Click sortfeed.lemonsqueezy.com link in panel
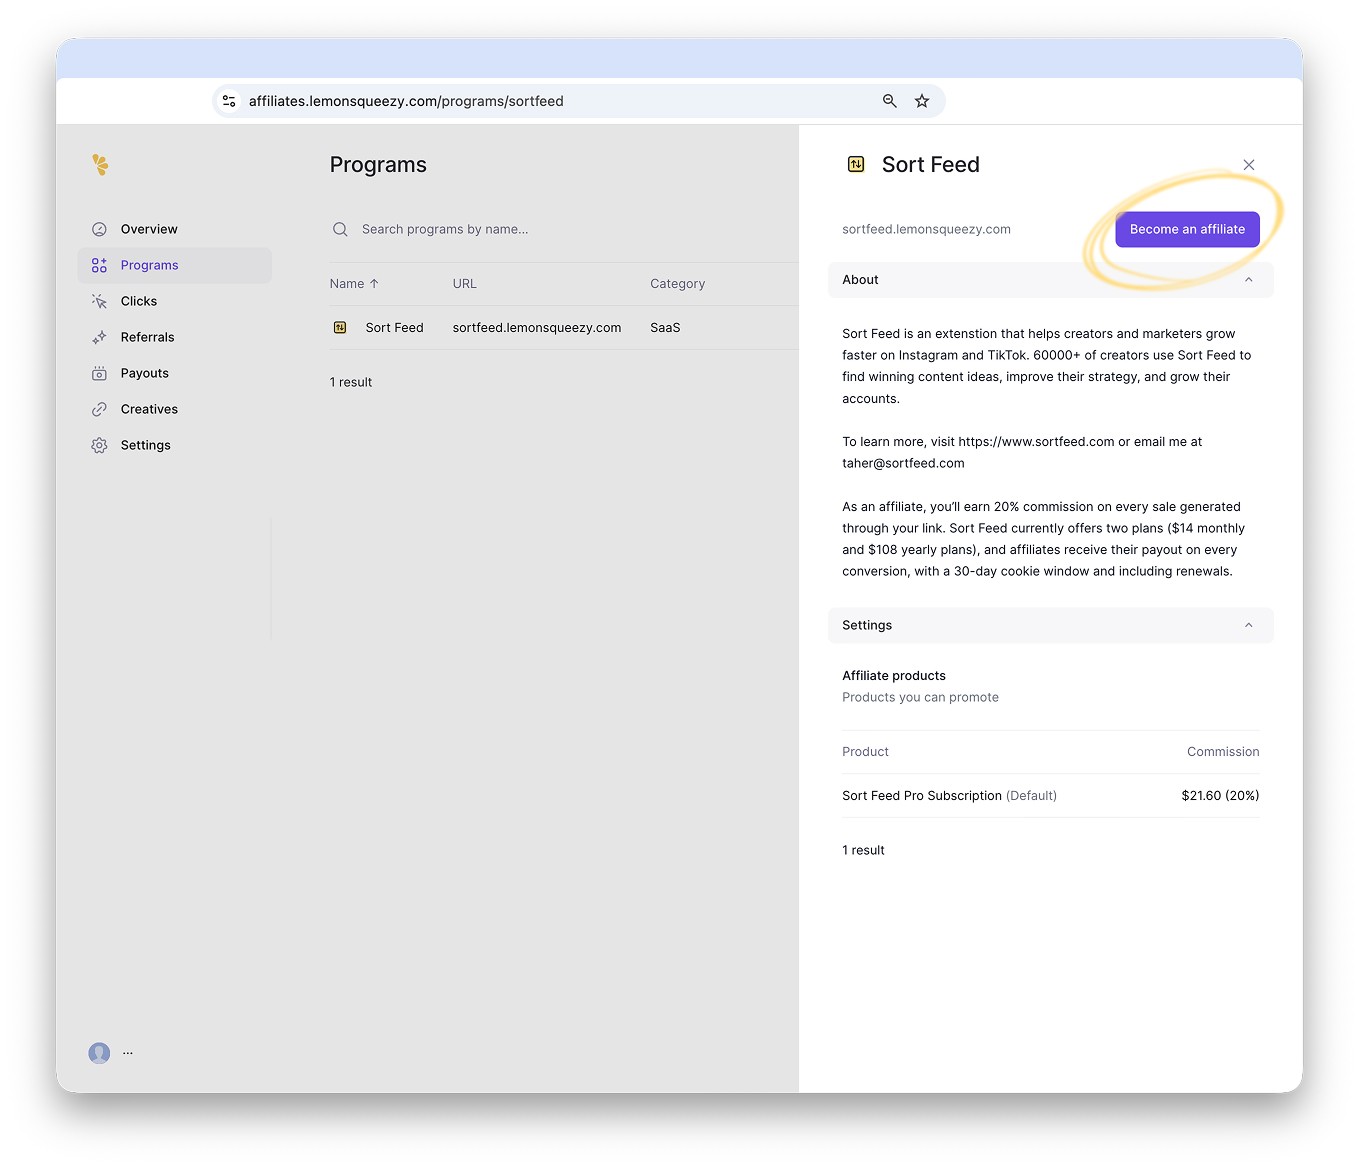The width and height of the screenshot is (1359, 1167). 926,229
